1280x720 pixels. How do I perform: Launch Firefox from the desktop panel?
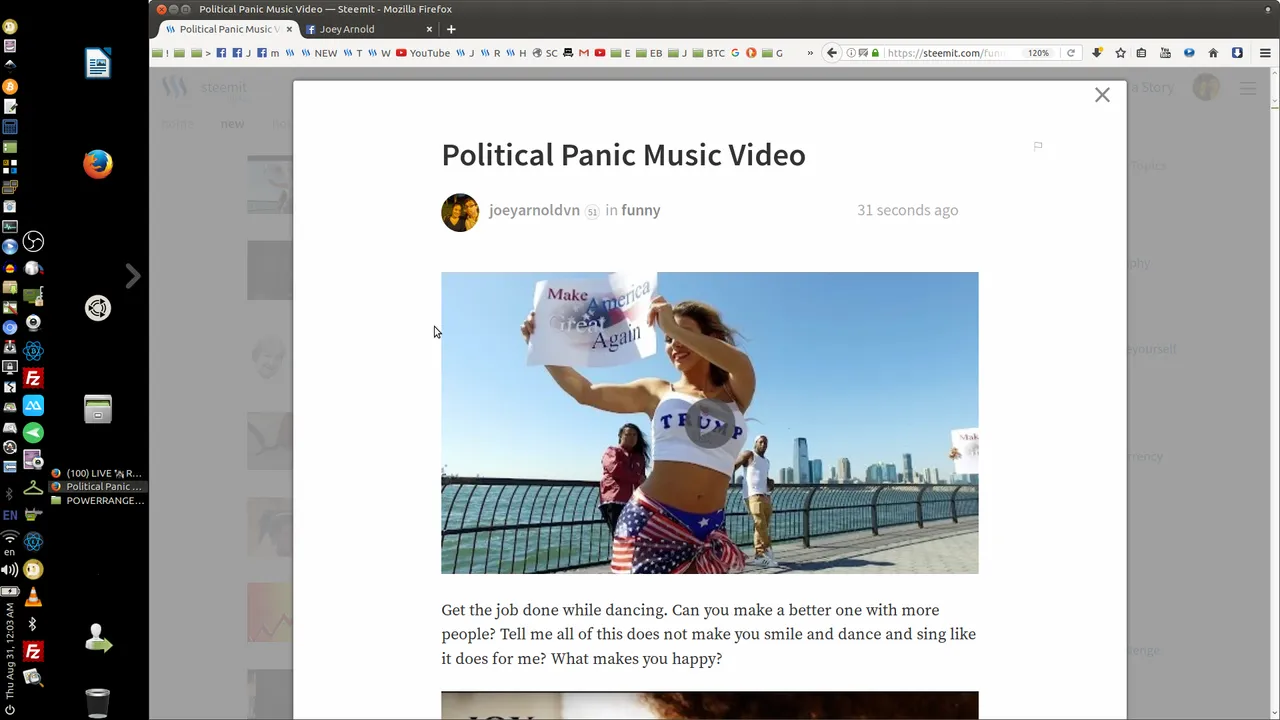98,164
